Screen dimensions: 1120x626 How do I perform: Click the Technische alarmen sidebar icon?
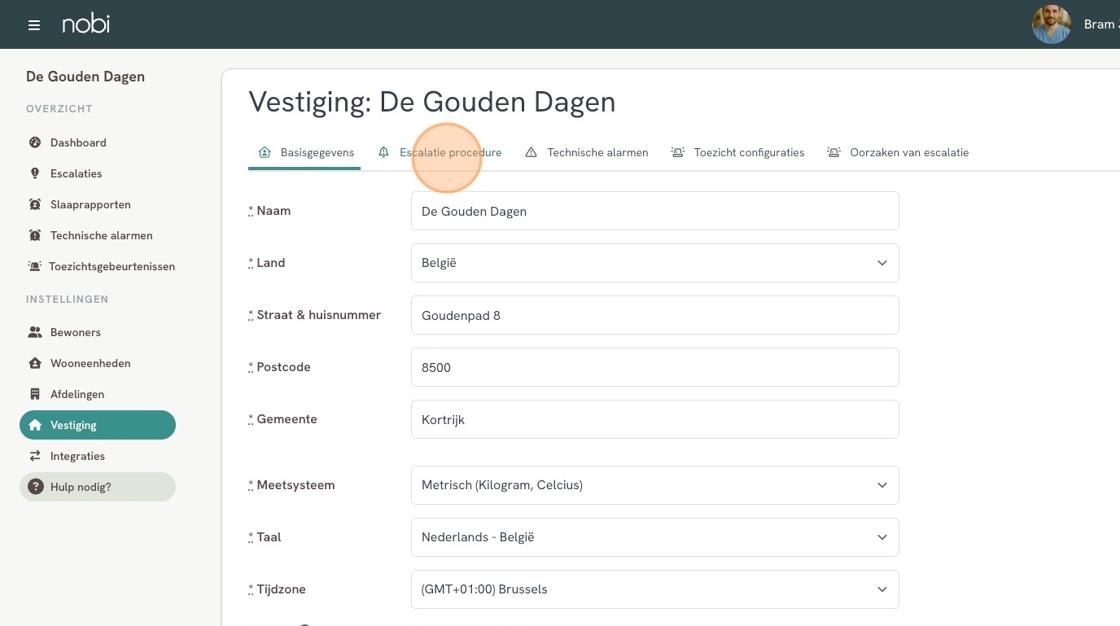(35, 236)
